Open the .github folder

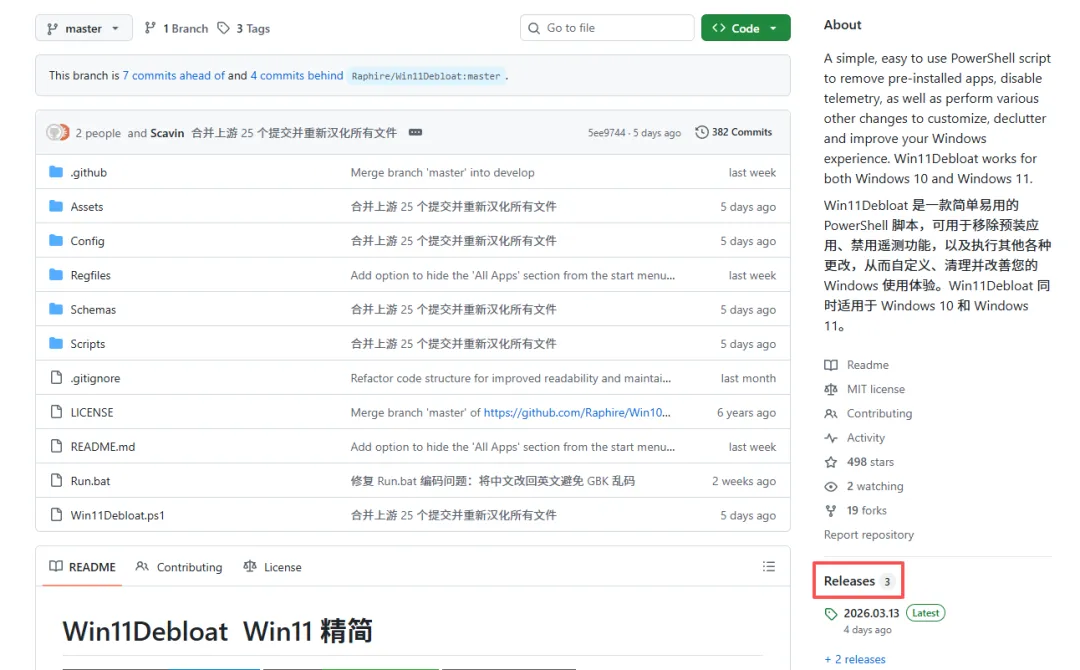[x=89, y=172]
